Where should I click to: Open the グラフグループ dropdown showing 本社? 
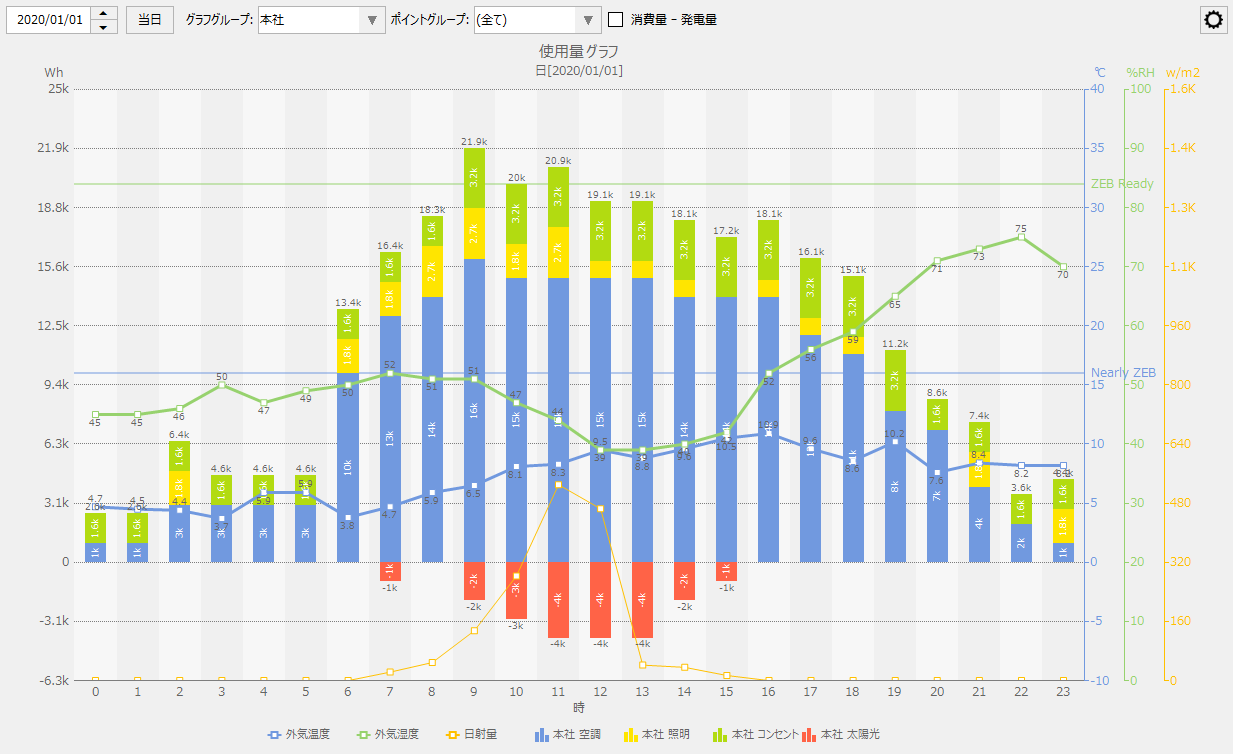point(321,20)
